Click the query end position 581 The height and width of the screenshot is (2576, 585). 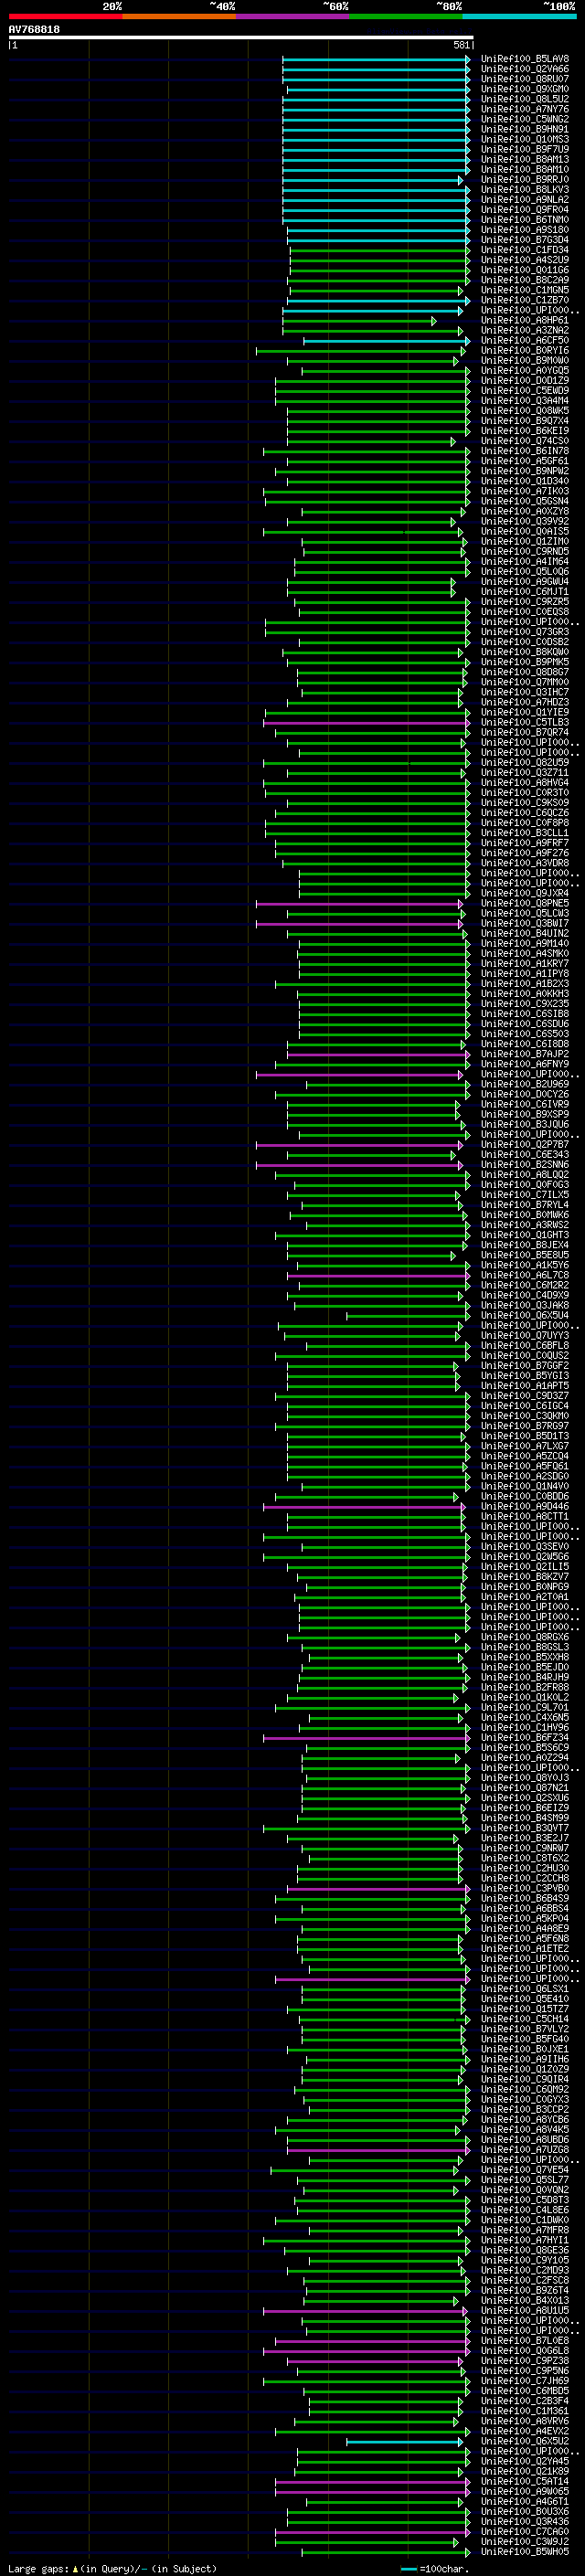click(462, 45)
